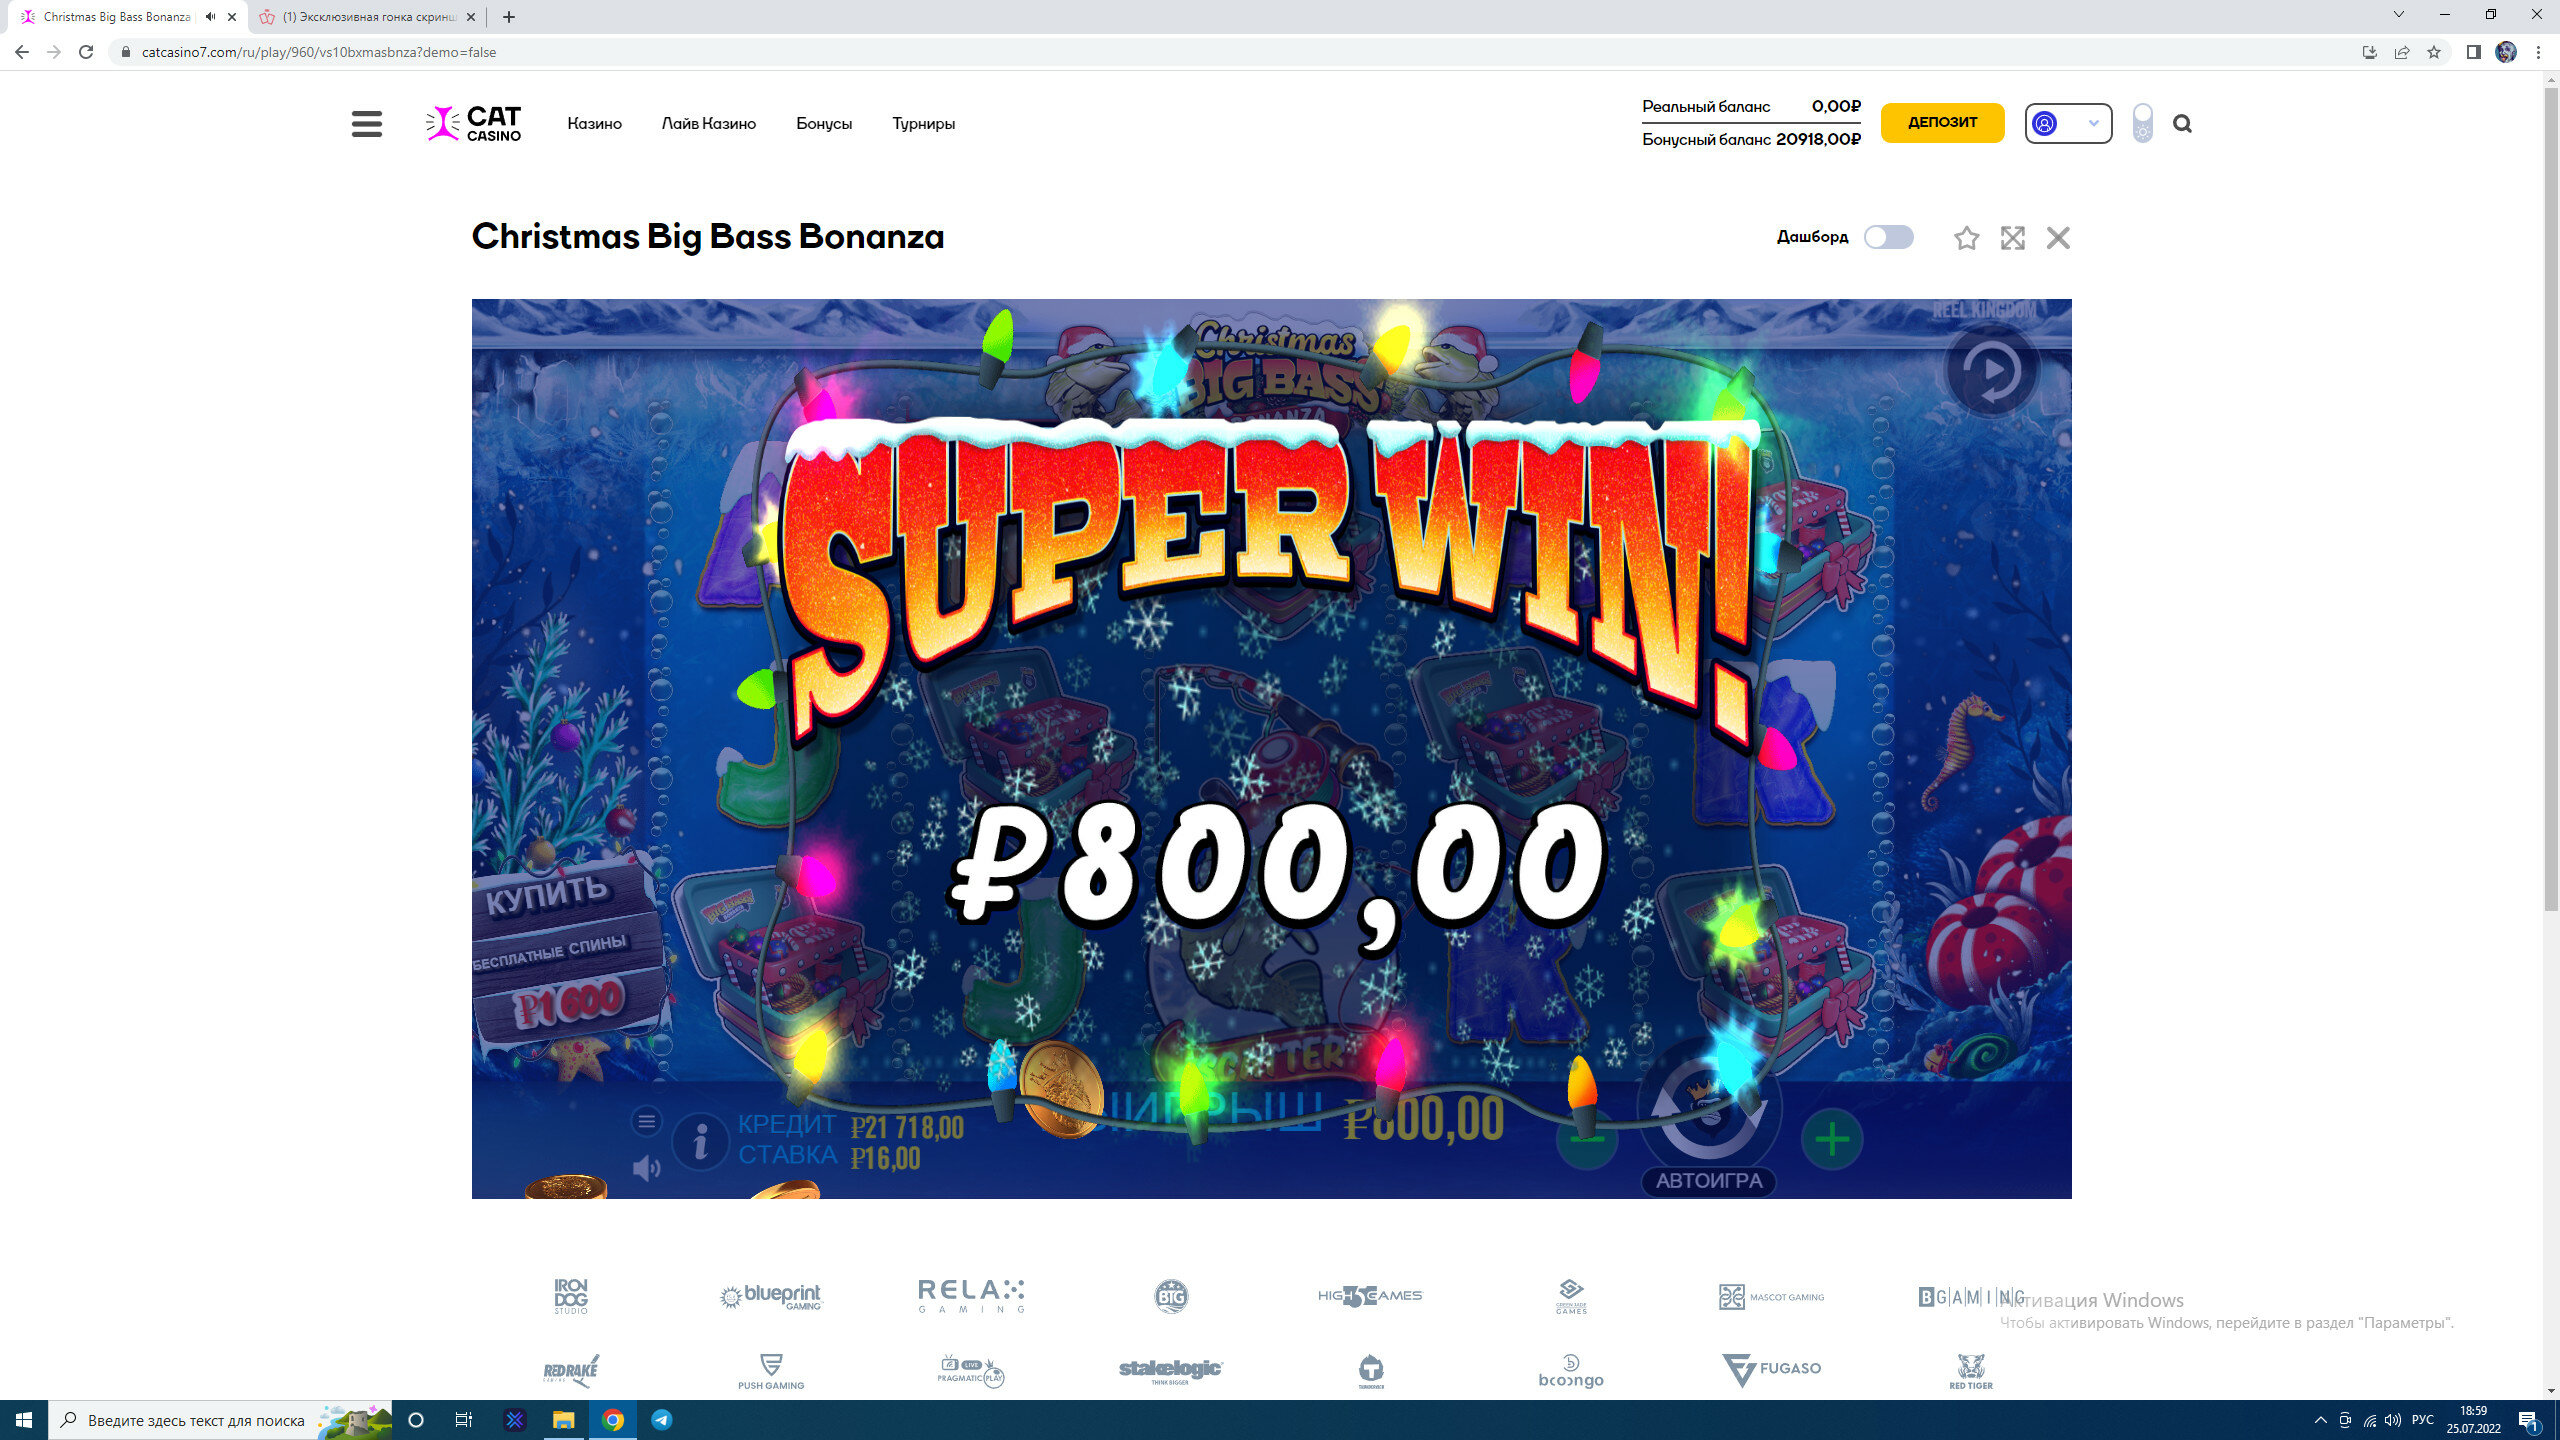Expand the user profile dropdown
2560x1440 pixels.
click(x=2068, y=123)
